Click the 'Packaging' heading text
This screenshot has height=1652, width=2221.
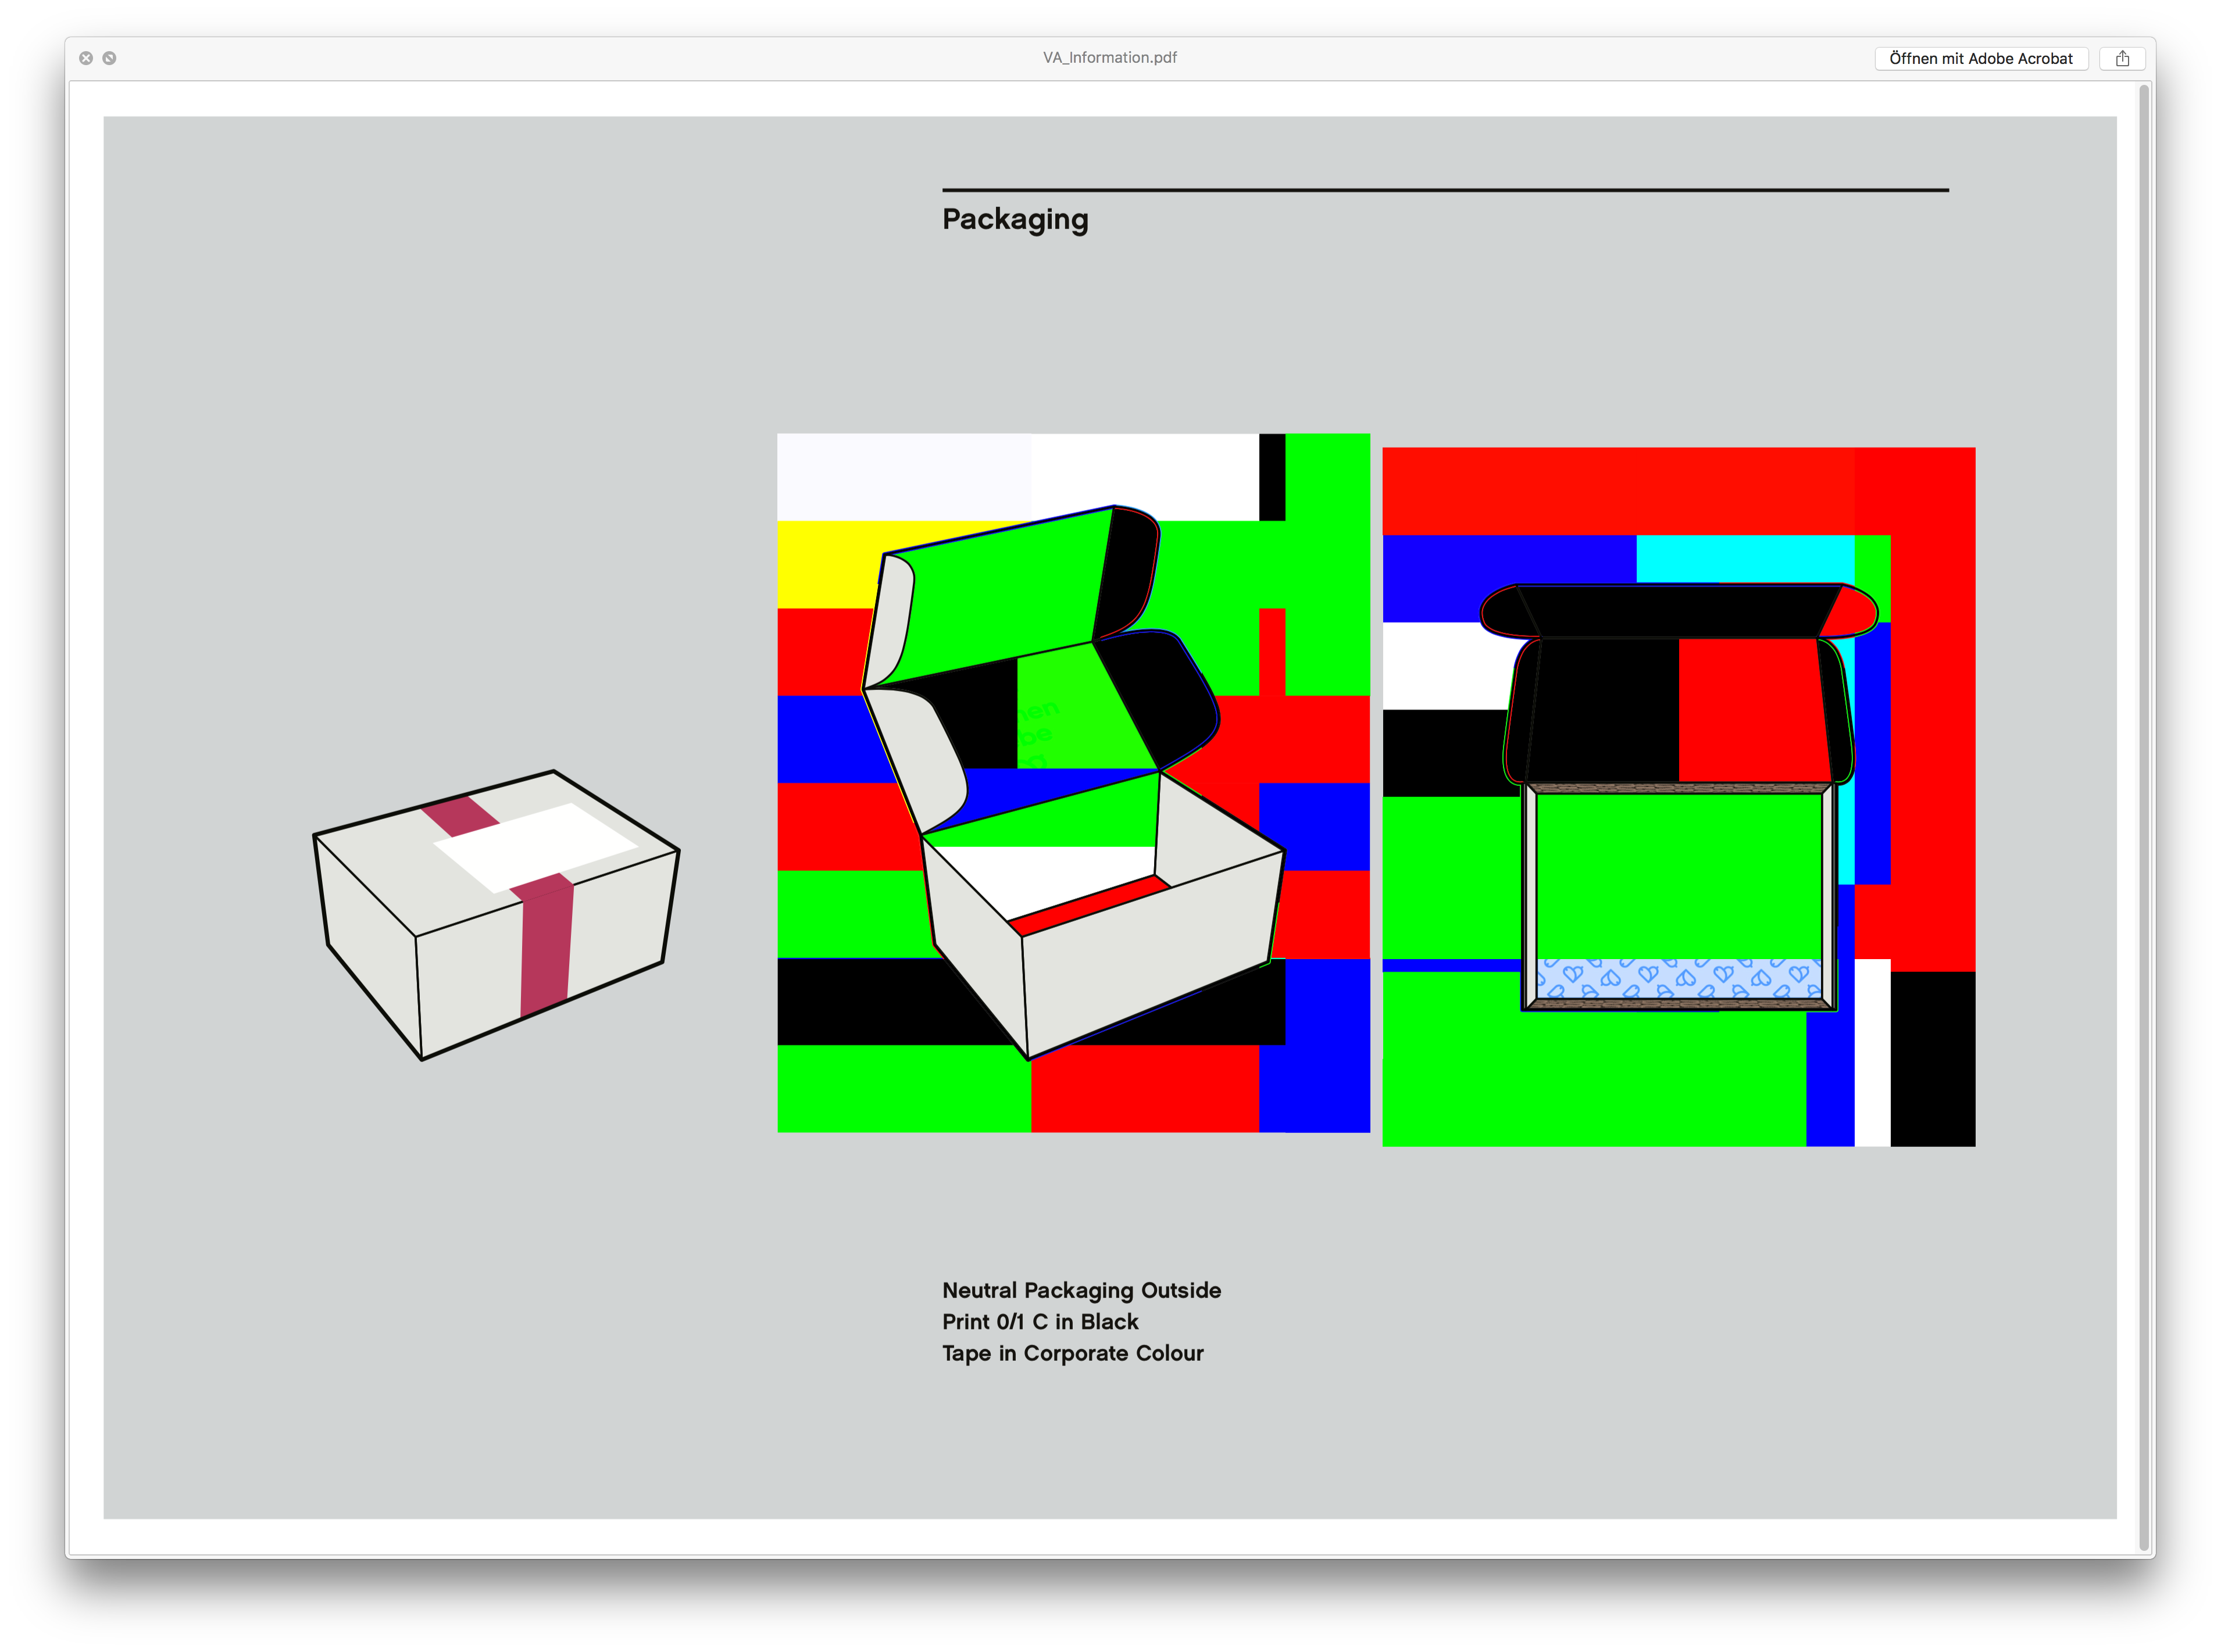pos(1014,219)
